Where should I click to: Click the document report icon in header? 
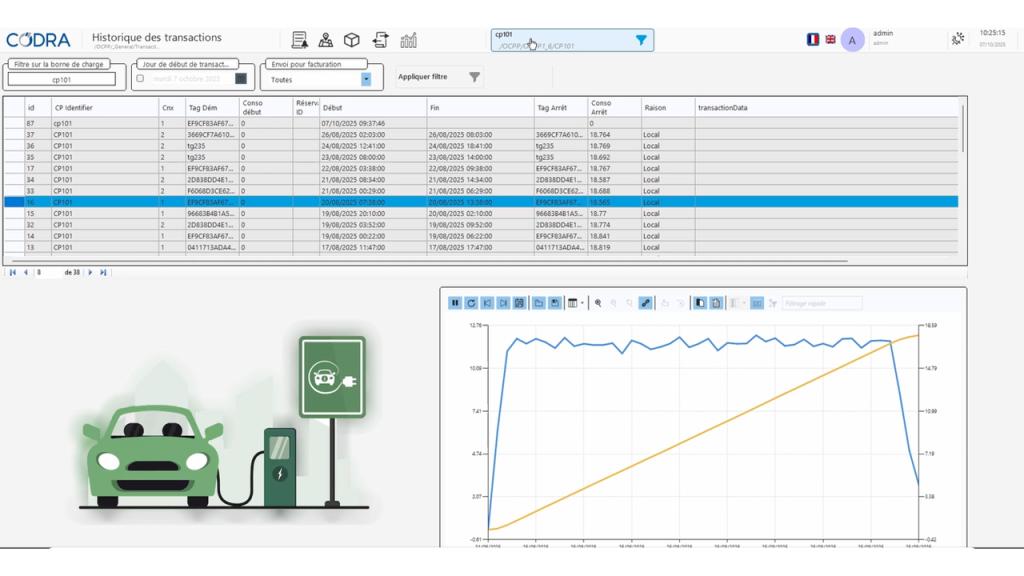[299, 40]
